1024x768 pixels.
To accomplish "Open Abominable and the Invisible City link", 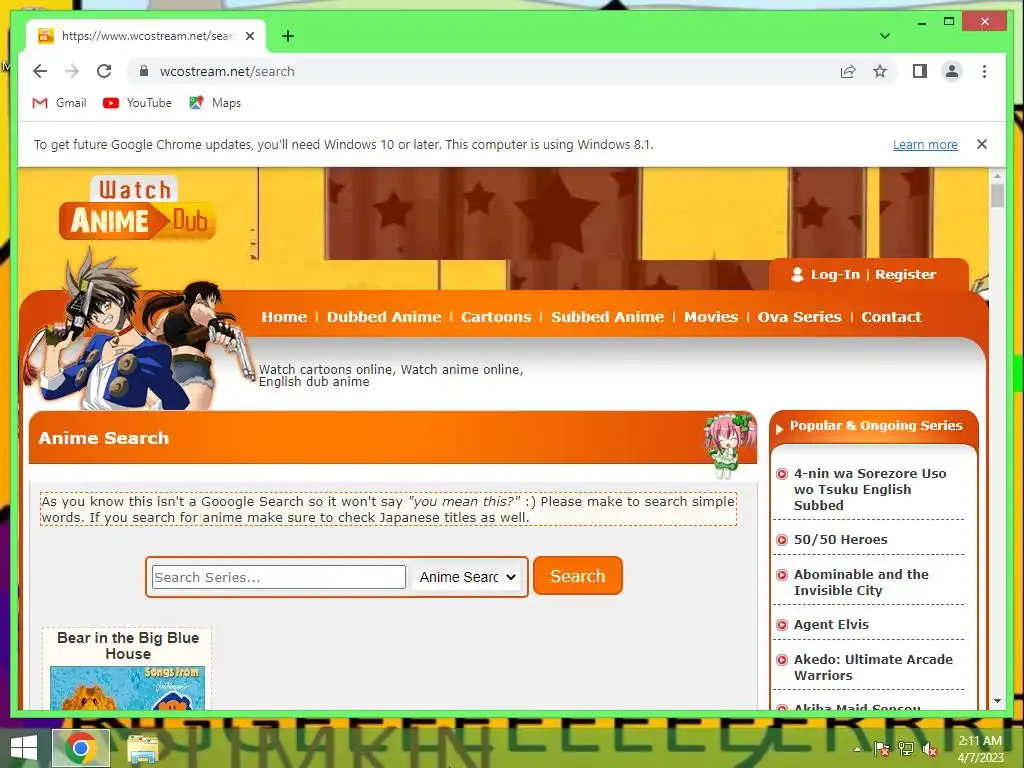I will point(861,583).
